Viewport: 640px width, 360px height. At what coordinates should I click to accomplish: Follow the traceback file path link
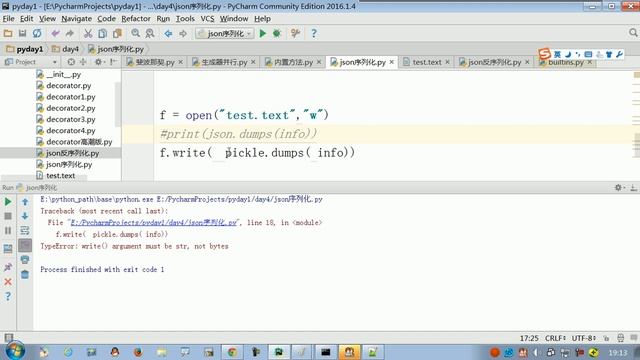[154, 222]
